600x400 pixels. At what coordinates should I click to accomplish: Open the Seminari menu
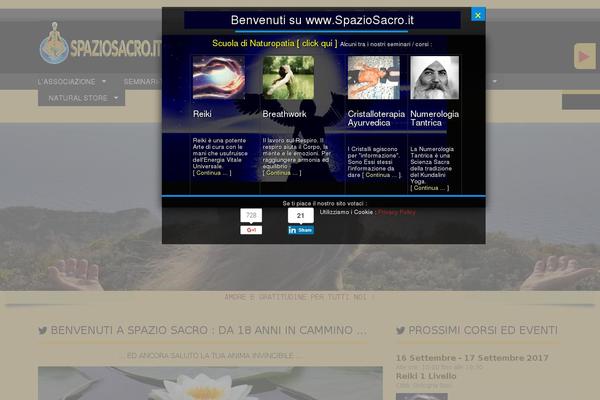(x=140, y=82)
